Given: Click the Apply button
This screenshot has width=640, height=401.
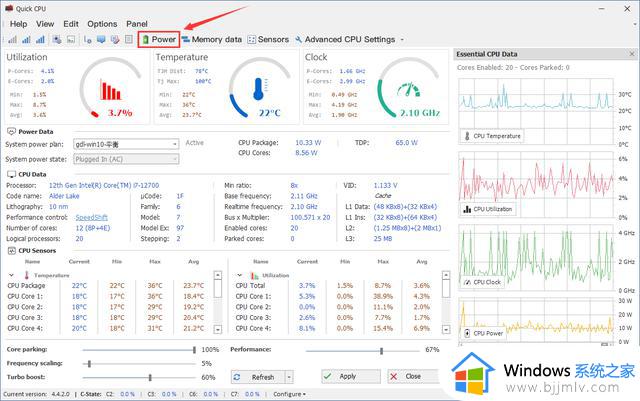Looking at the screenshot, I should (351, 376).
